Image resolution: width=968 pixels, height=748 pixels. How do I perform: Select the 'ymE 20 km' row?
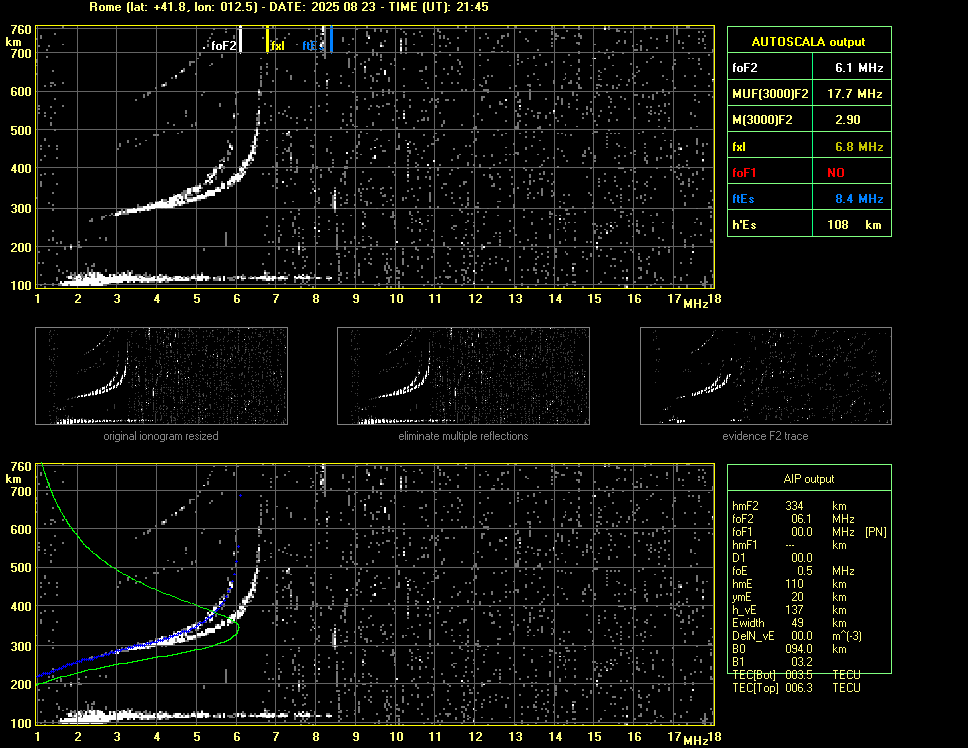click(x=789, y=597)
